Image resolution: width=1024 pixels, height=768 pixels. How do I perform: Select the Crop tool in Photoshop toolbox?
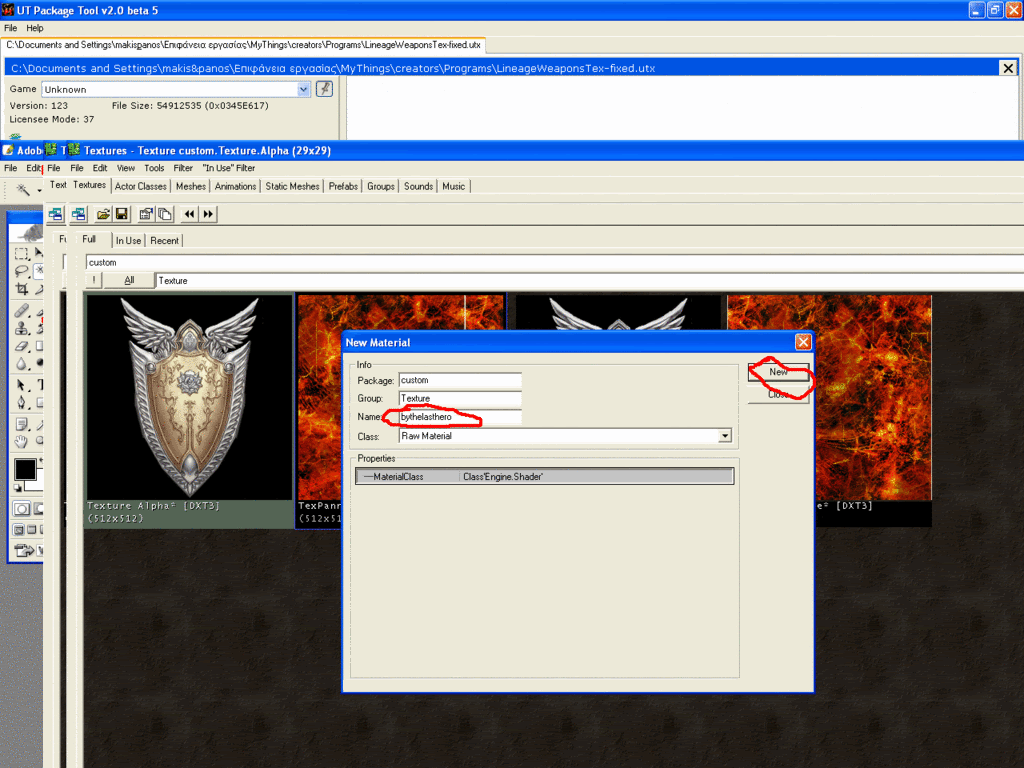[x=22, y=289]
